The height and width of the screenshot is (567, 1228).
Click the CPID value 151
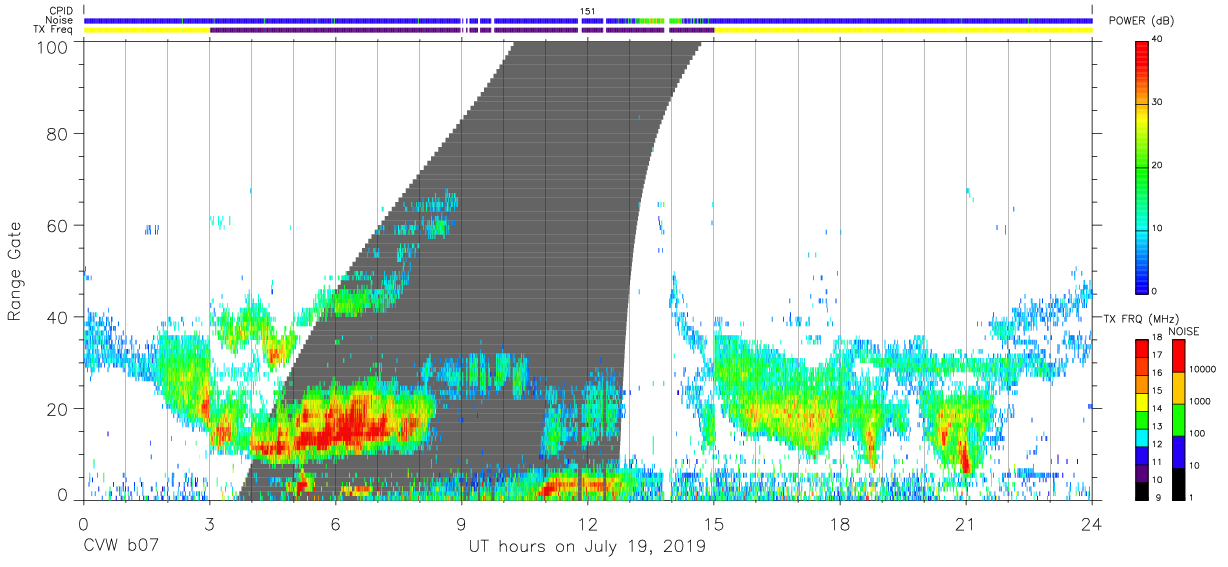coord(588,11)
